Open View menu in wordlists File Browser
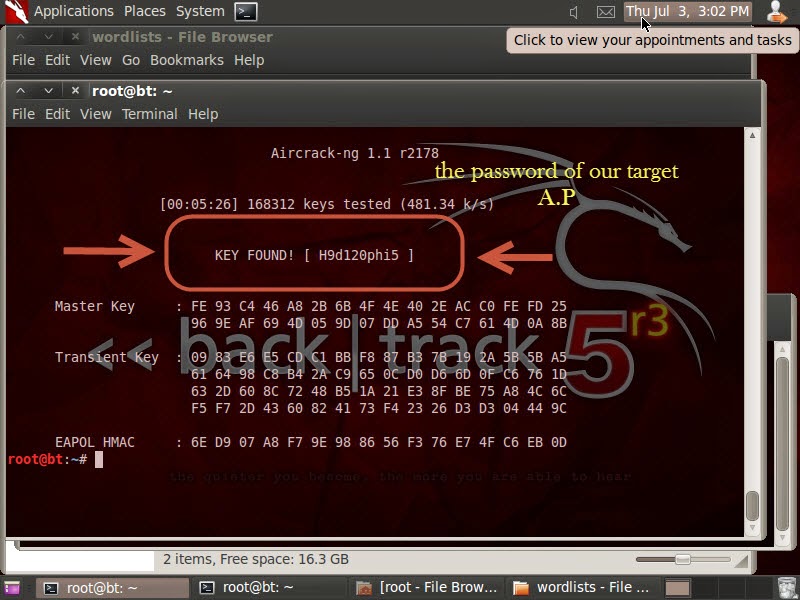 point(95,60)
